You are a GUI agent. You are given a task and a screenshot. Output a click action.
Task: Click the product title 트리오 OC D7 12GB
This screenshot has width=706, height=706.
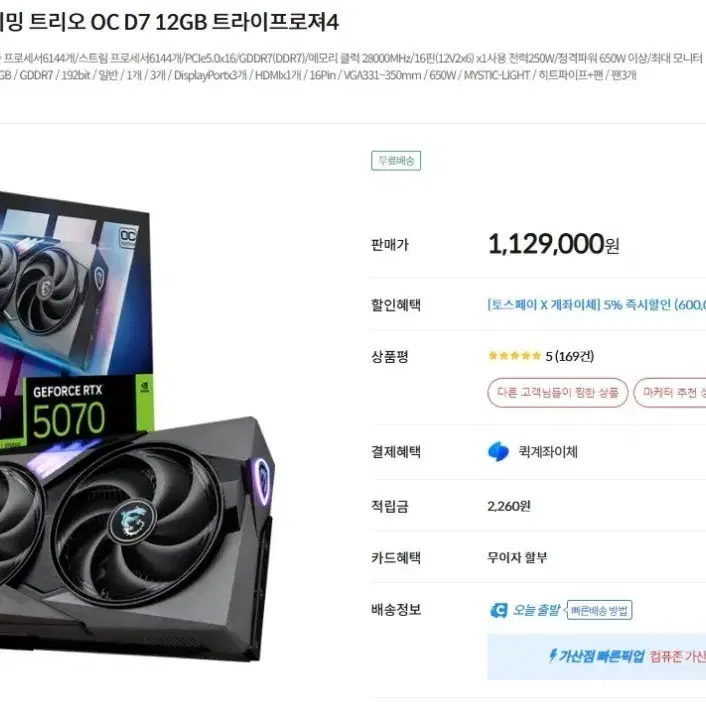click(118, 22)
